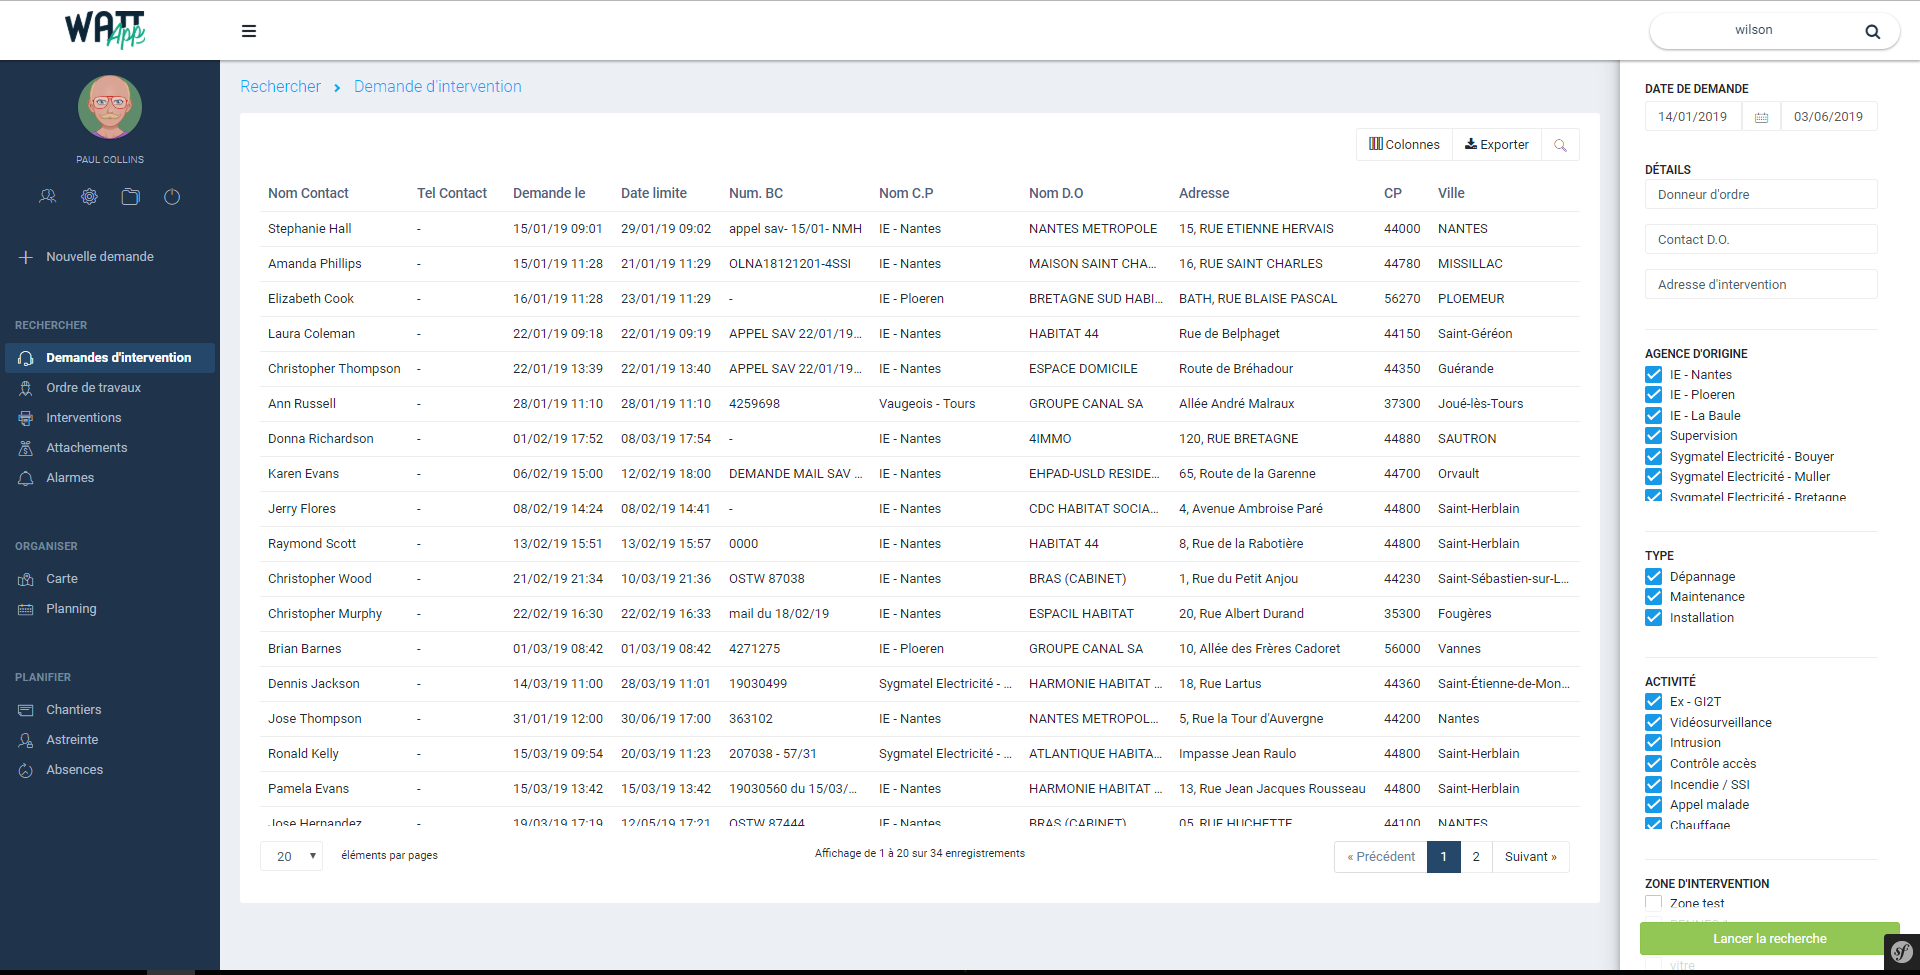Click the hamburger menu icon
1920x975 pixels.
pos(249,31)
